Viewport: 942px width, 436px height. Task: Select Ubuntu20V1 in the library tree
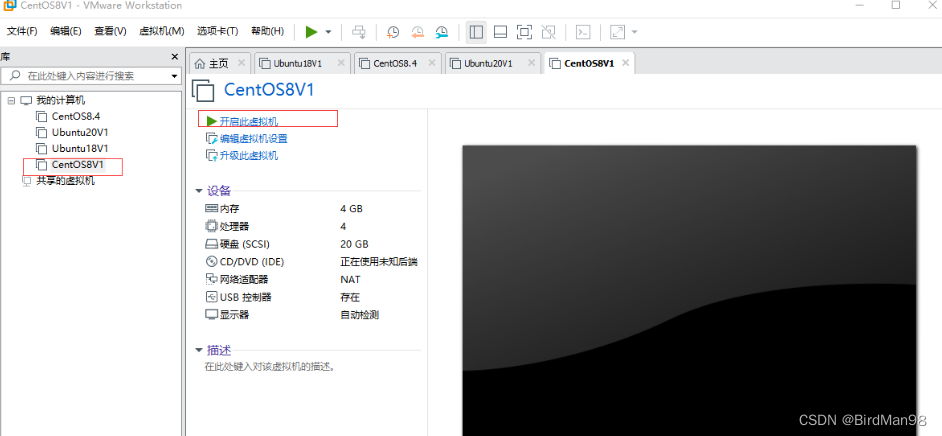click(x=80, y=132)
